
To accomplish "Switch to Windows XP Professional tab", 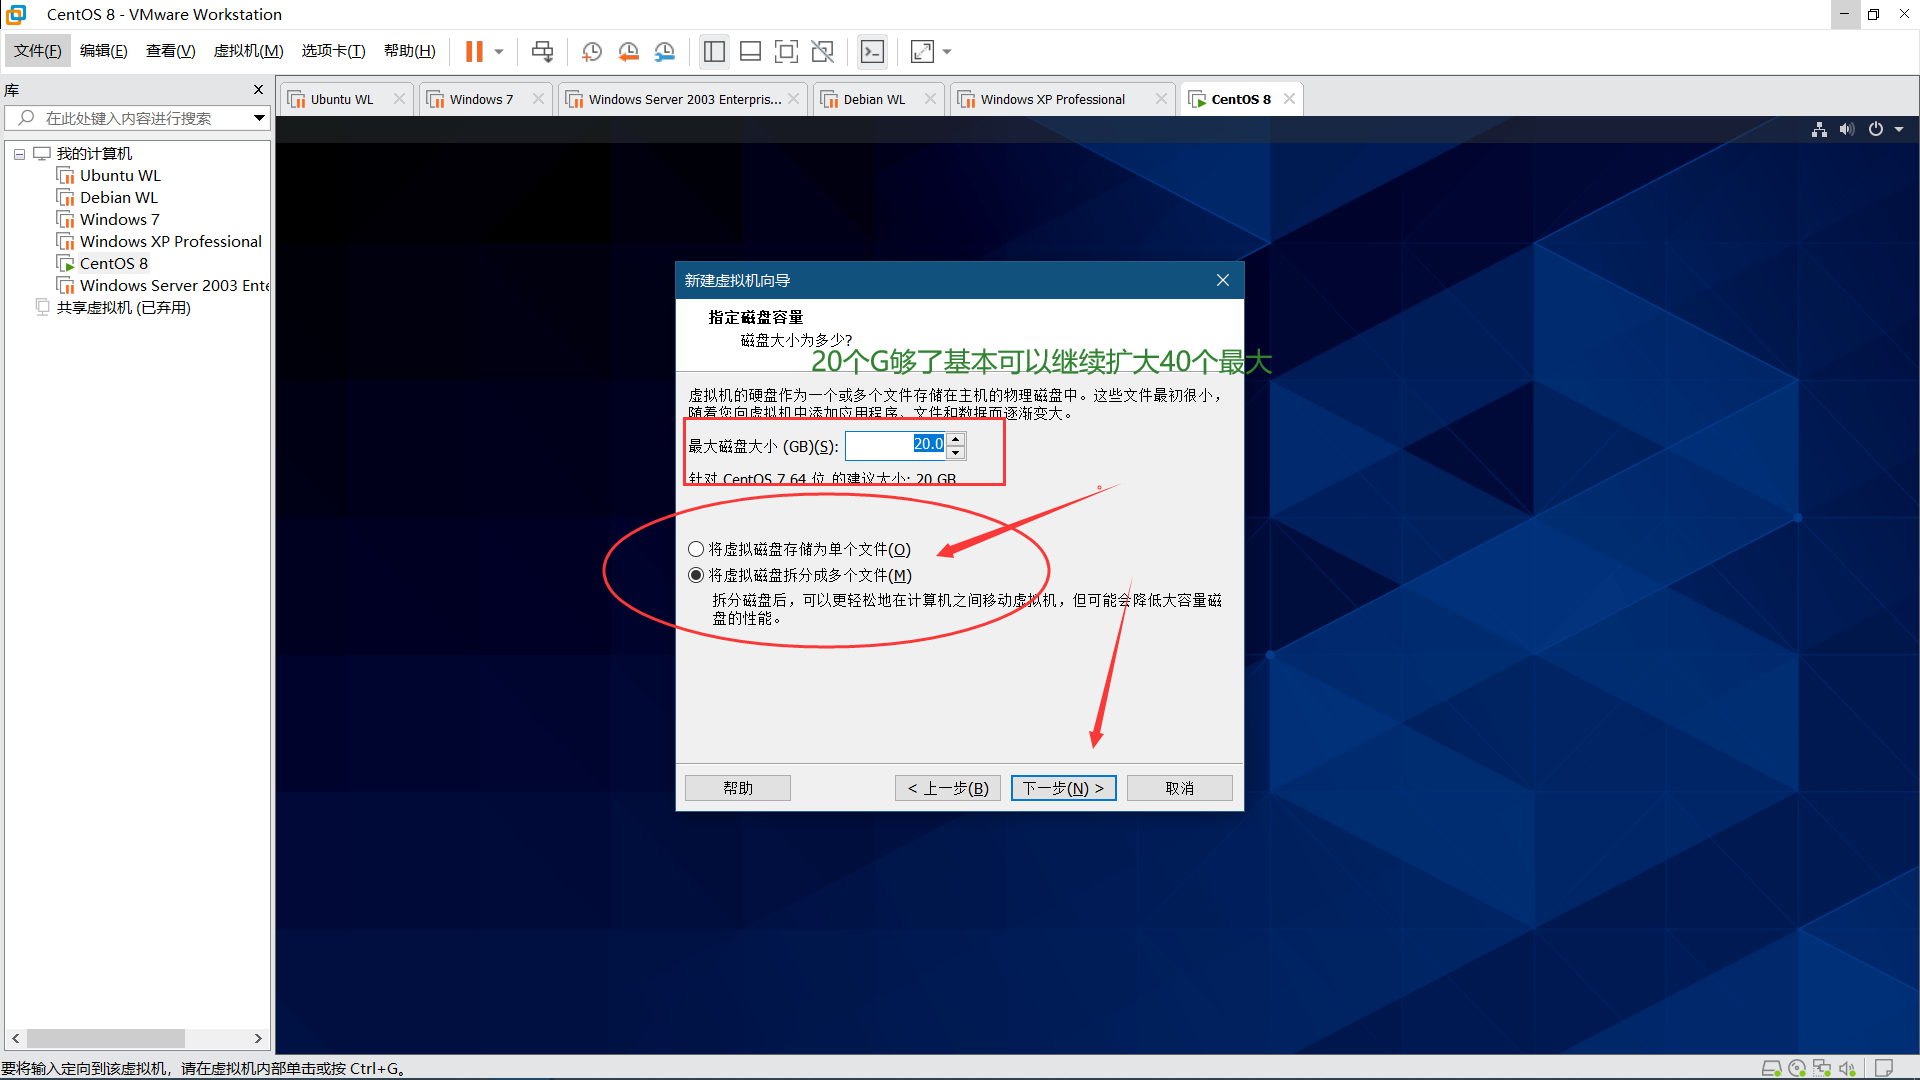I will tap(1052, 99).
